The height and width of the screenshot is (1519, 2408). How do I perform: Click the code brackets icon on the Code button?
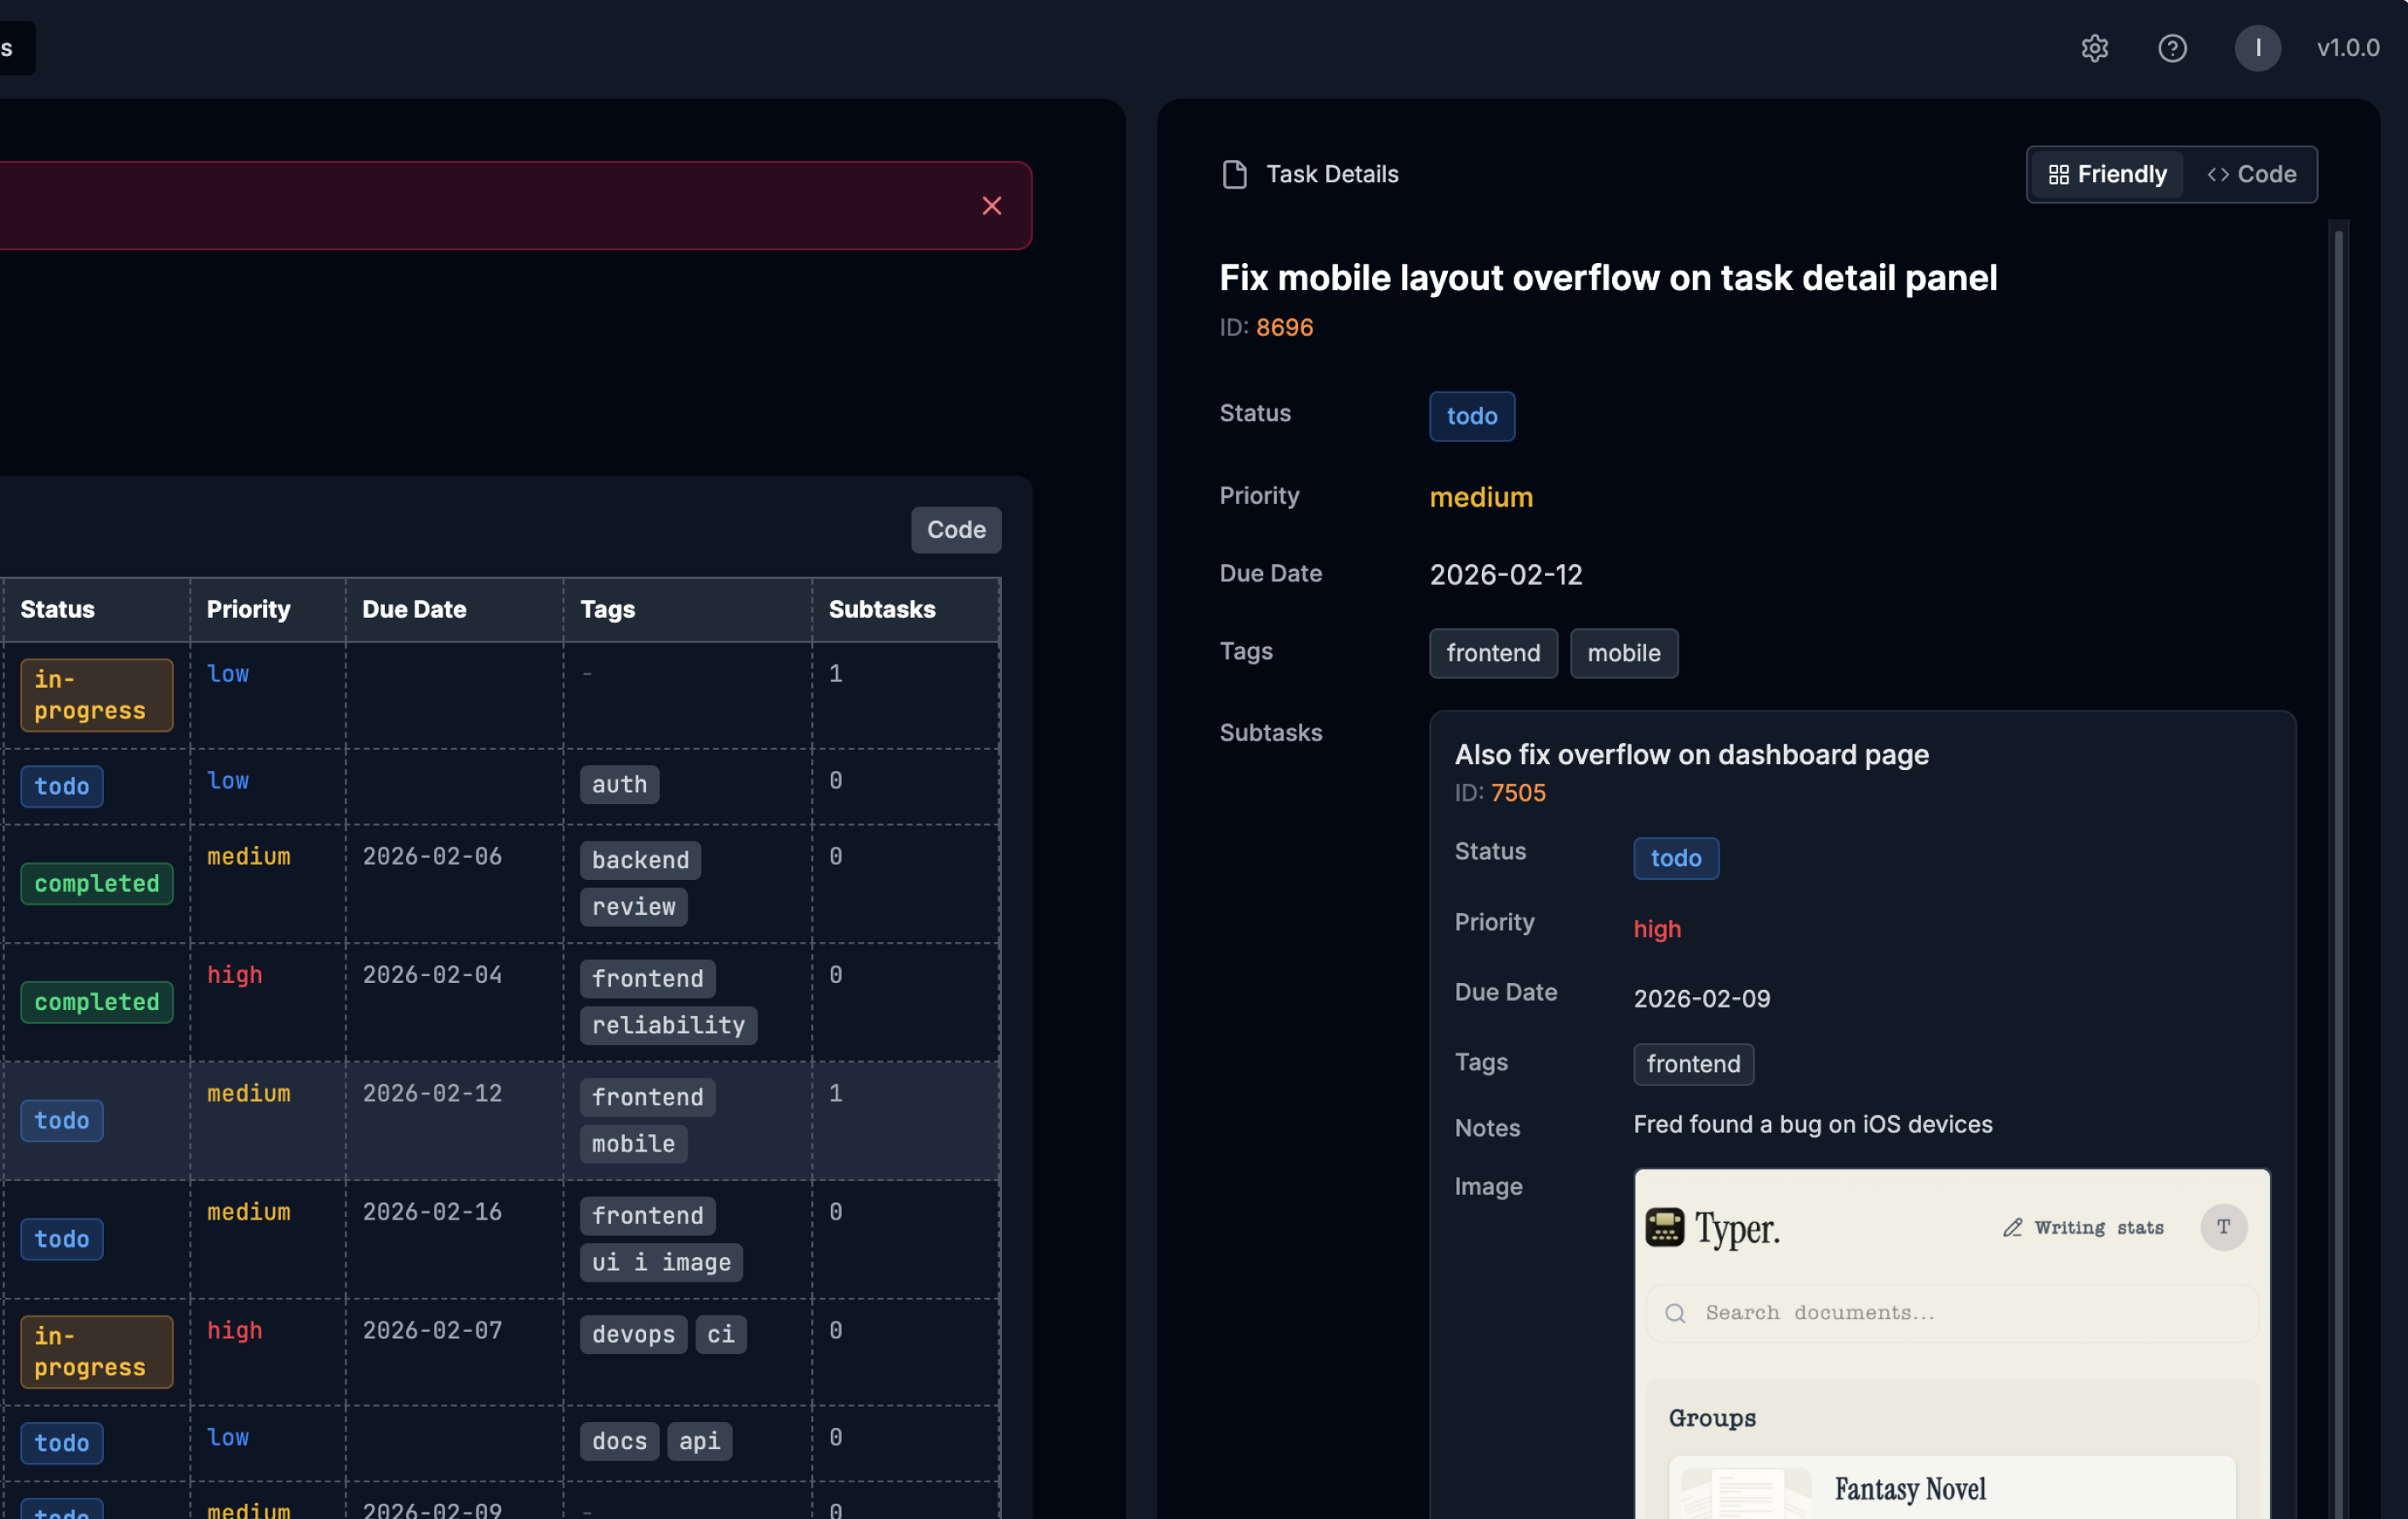(2219, 174)
